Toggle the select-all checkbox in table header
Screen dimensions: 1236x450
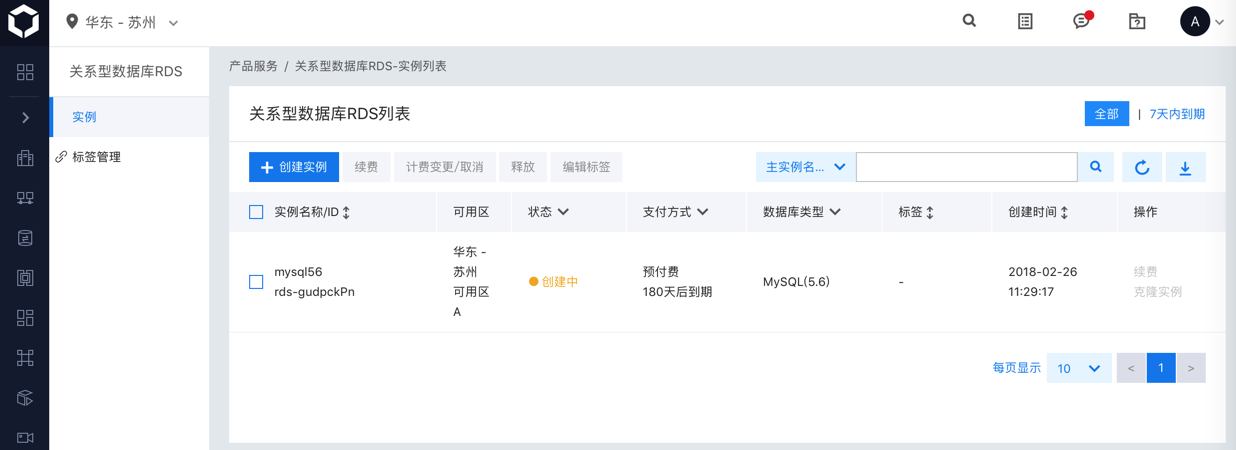coord(256,212)
